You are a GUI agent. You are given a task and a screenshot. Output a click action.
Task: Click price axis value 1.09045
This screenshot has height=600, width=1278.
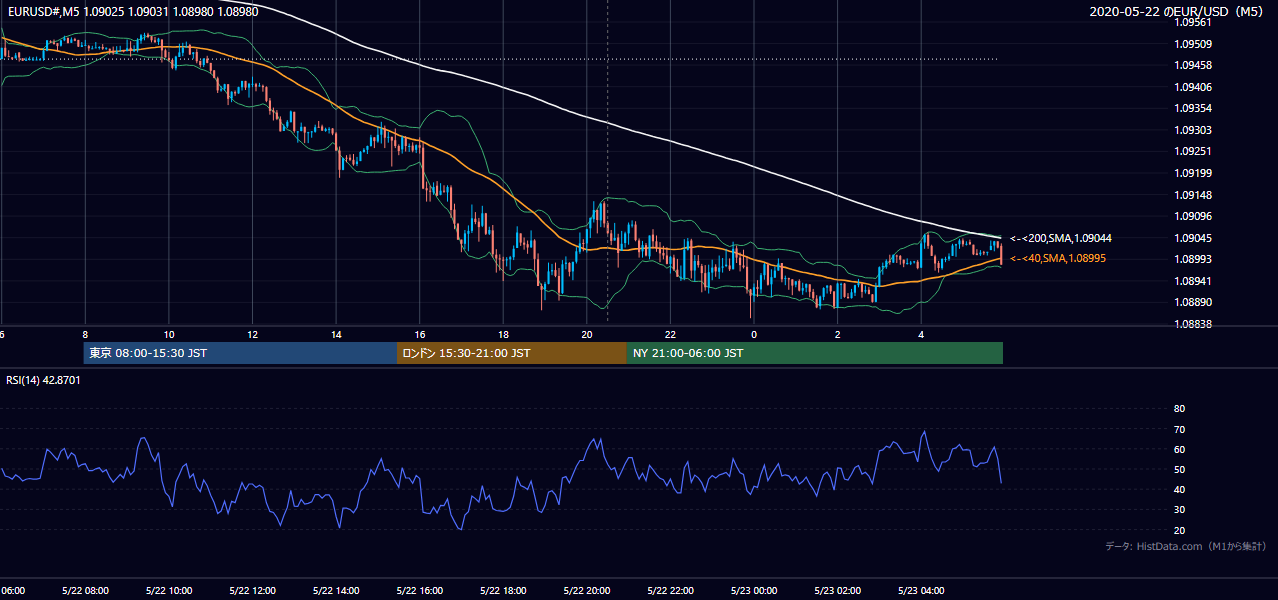pyautogui.click(x=1192, y=238)
